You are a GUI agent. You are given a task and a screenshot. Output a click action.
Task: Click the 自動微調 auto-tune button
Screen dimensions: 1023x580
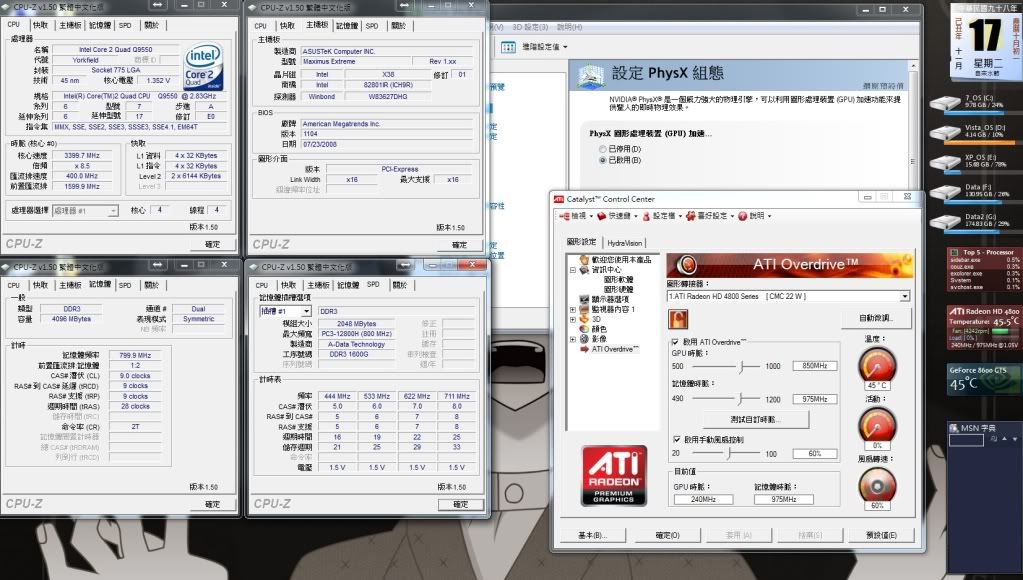coord(876,318)
